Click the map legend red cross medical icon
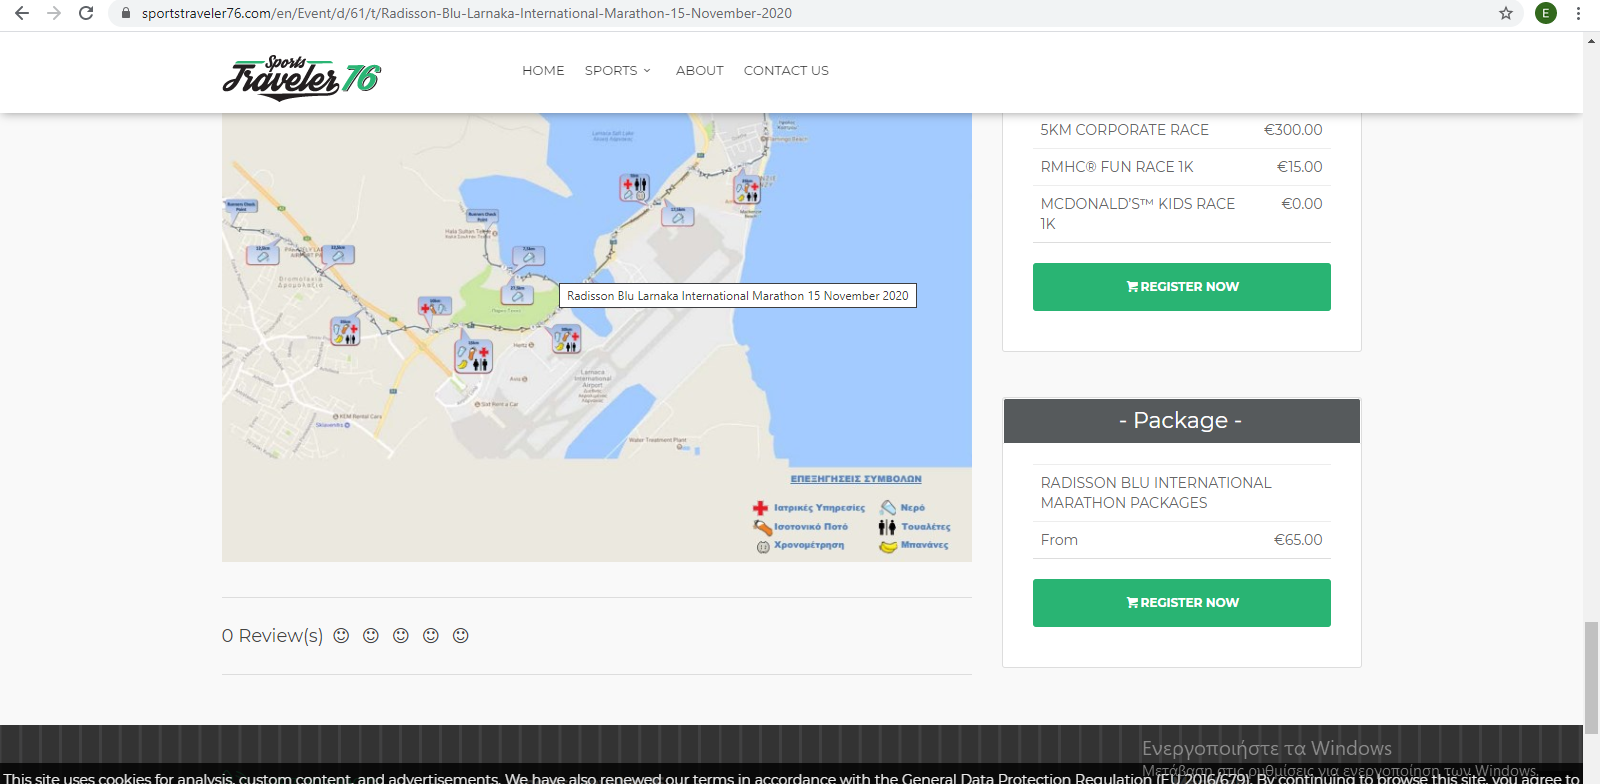This screenshot has width=1600, height=784. click(x=761, y=508)
